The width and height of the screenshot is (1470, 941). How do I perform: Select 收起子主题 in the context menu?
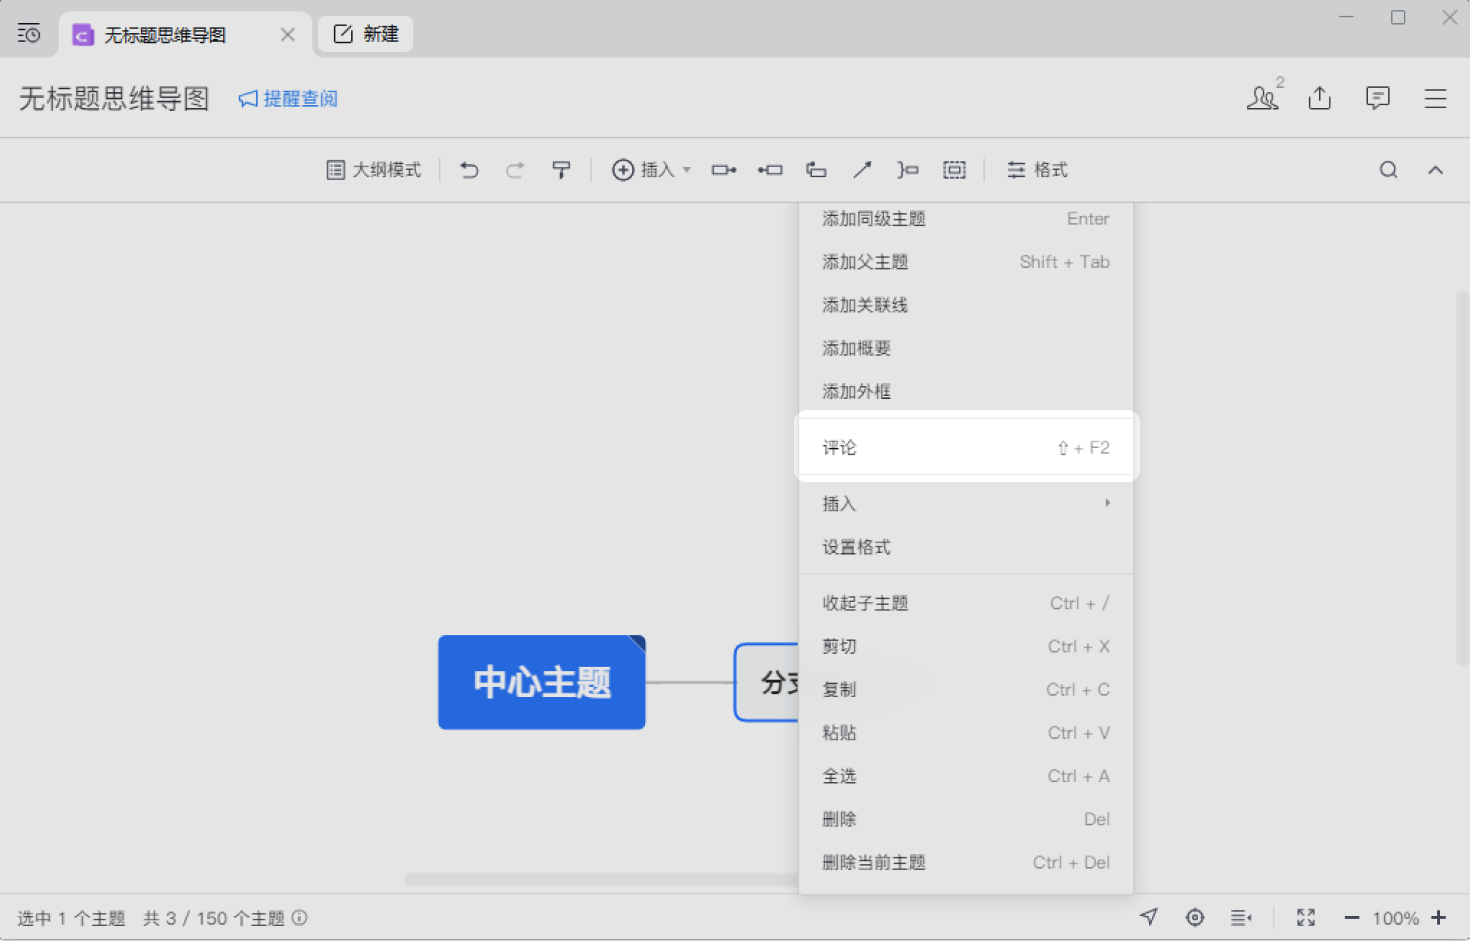pos(966,603)
